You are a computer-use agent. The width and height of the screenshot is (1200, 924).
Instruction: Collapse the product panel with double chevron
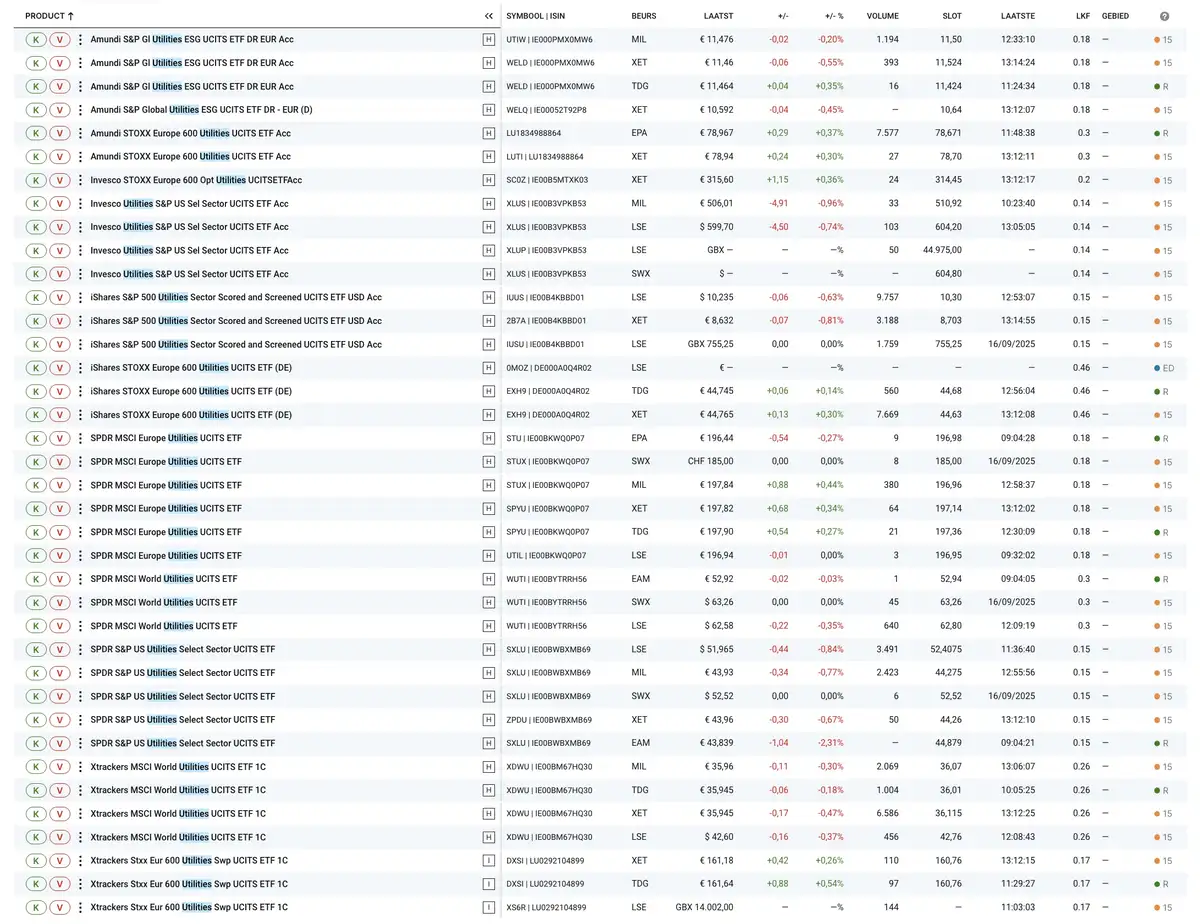pyautogui.click(x=488, y=16)
